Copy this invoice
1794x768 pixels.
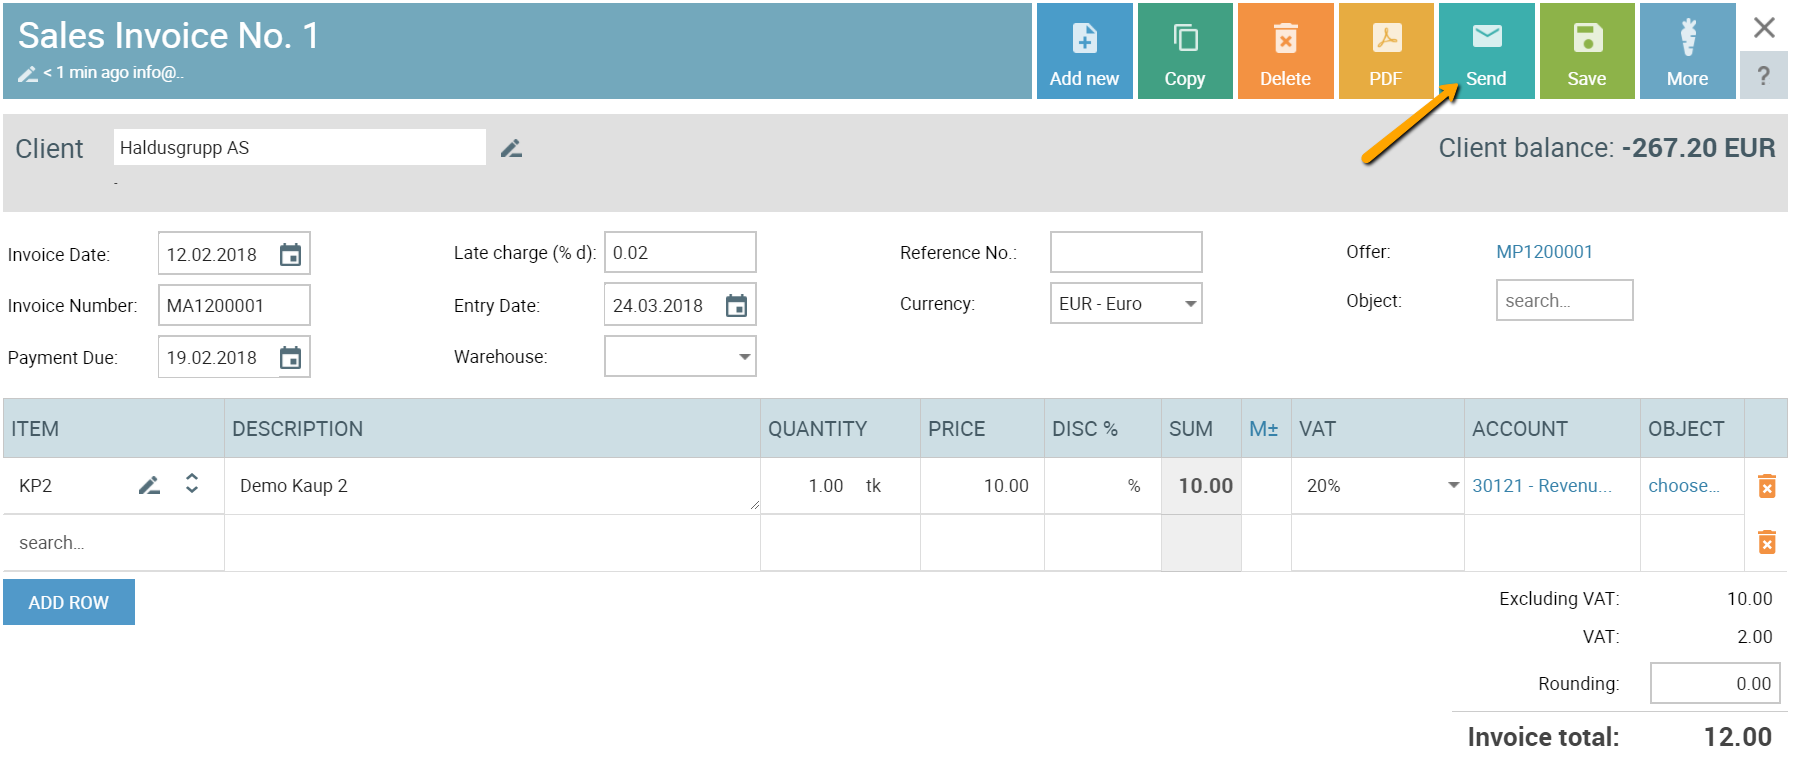[1185, 51]
